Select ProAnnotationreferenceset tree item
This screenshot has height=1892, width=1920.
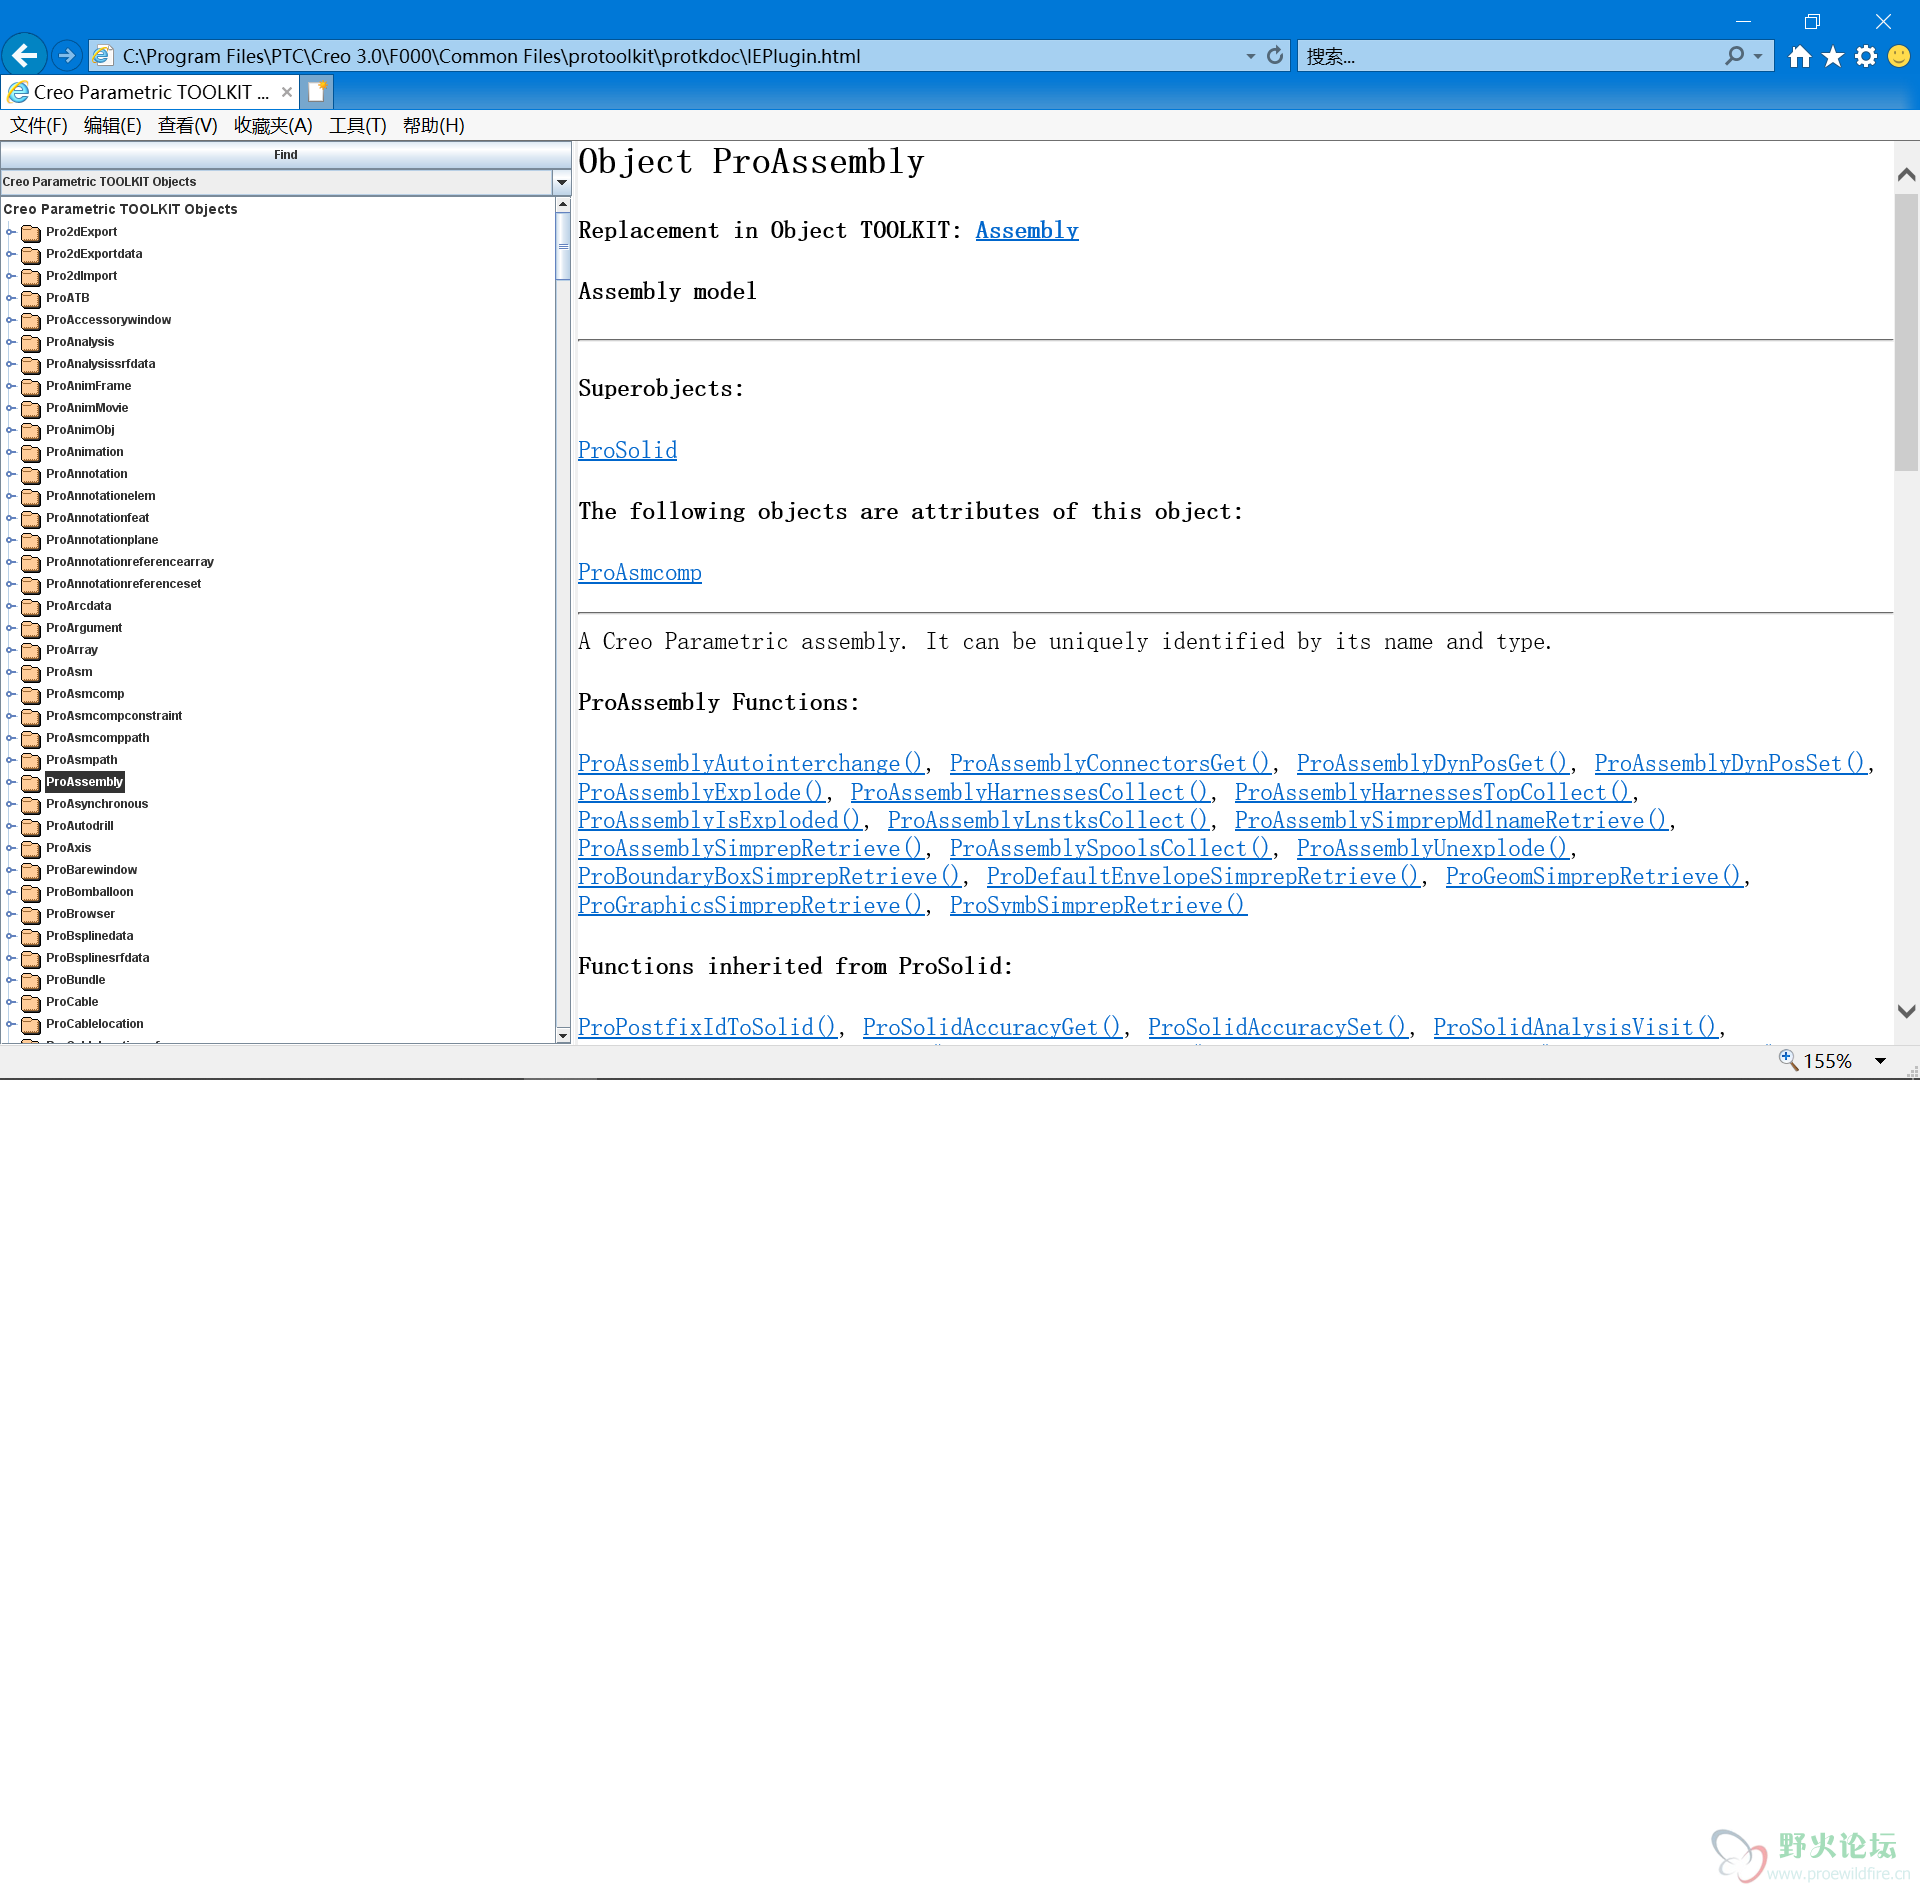[x=124, y=584]
